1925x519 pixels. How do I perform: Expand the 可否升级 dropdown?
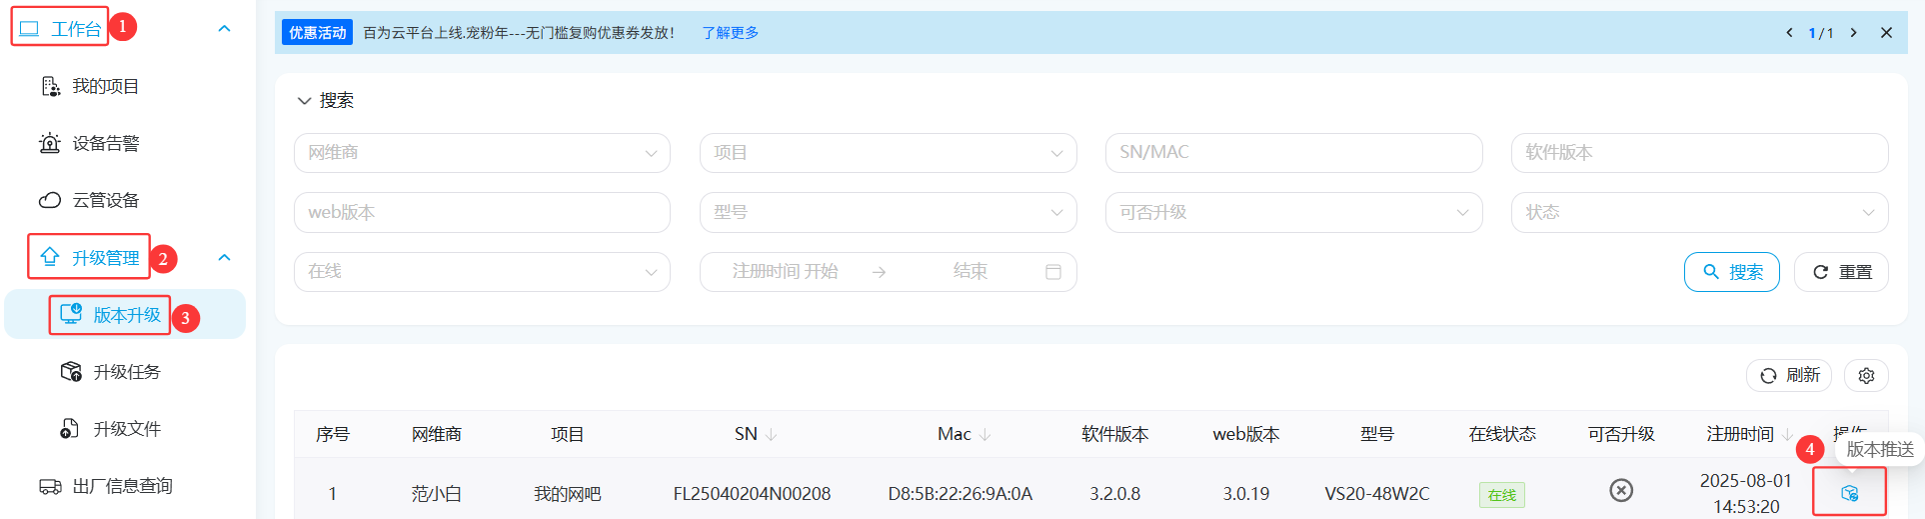(x=1293, y=212)
